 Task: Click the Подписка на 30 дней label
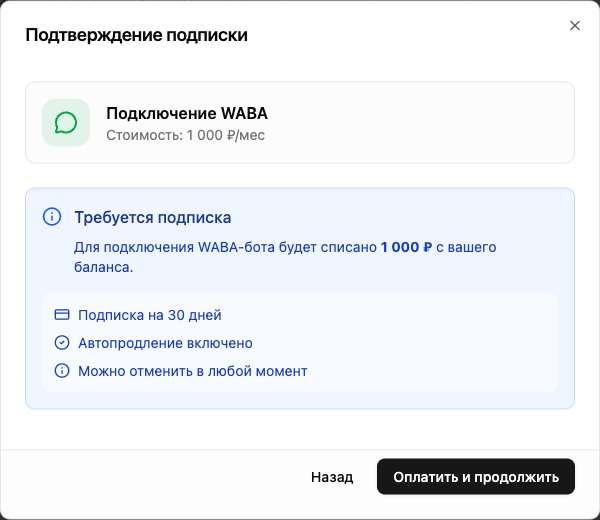(x=149, y=315)
